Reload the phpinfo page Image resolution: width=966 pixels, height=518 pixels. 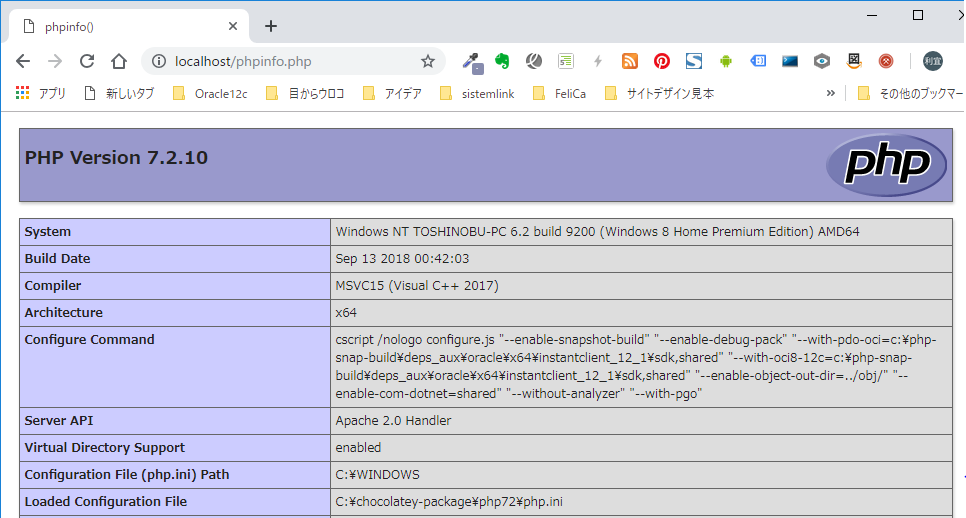click(87, 61)
